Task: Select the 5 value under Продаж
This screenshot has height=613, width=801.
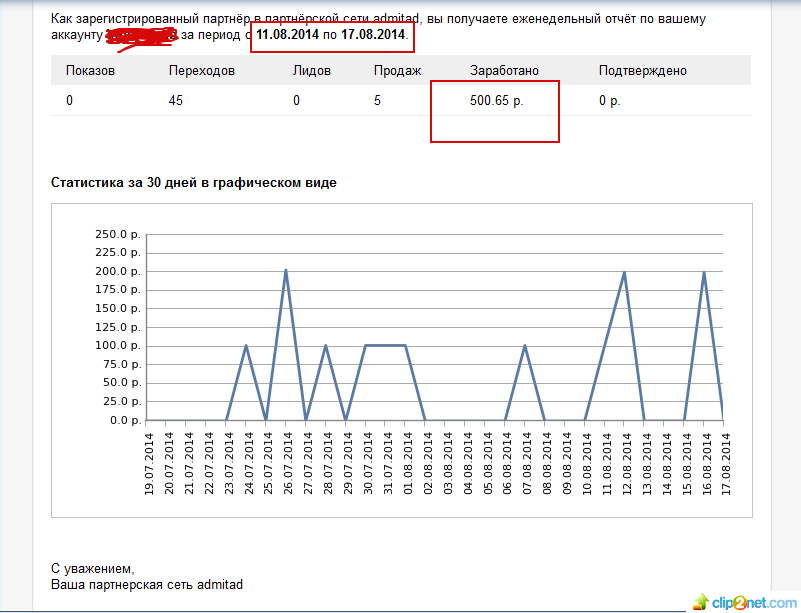Action: [x=377, y=100]
